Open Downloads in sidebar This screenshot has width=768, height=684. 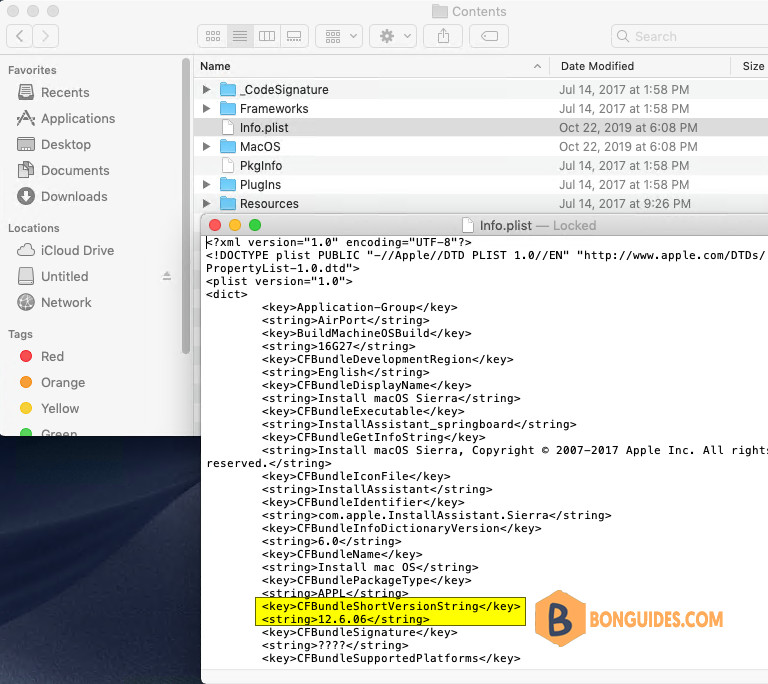coord(62,196)
